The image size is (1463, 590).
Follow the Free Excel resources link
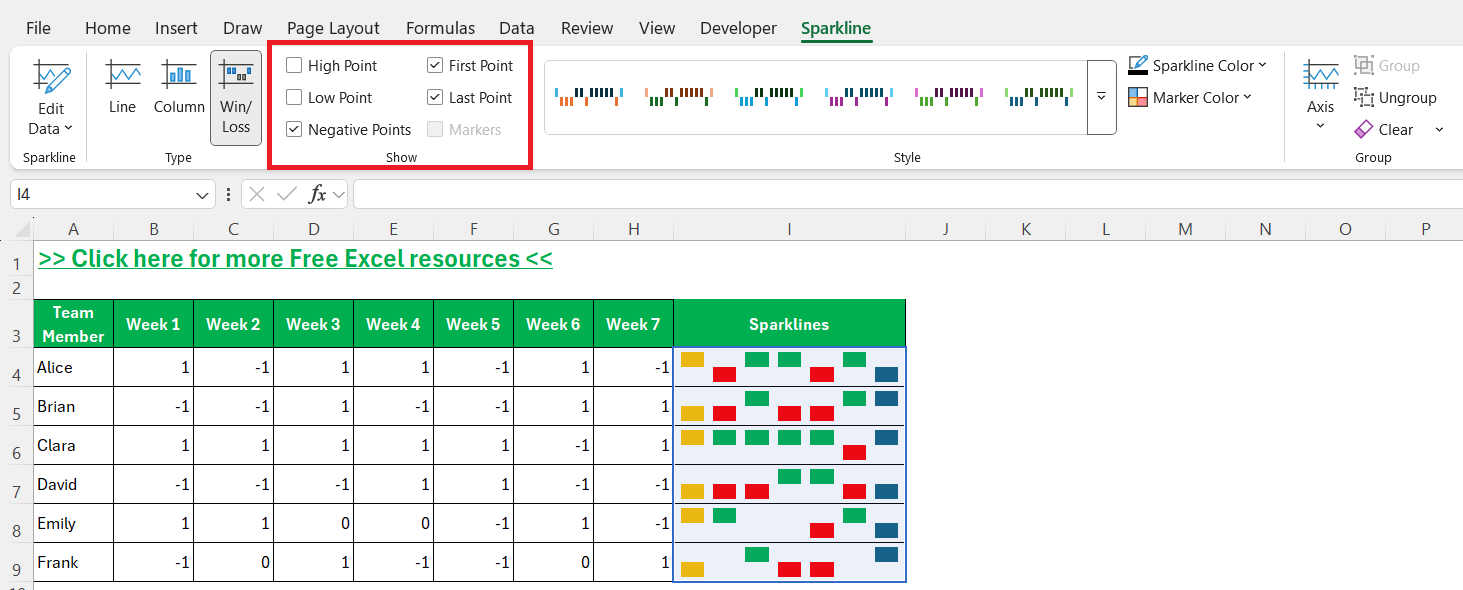(x=295, y=259)
